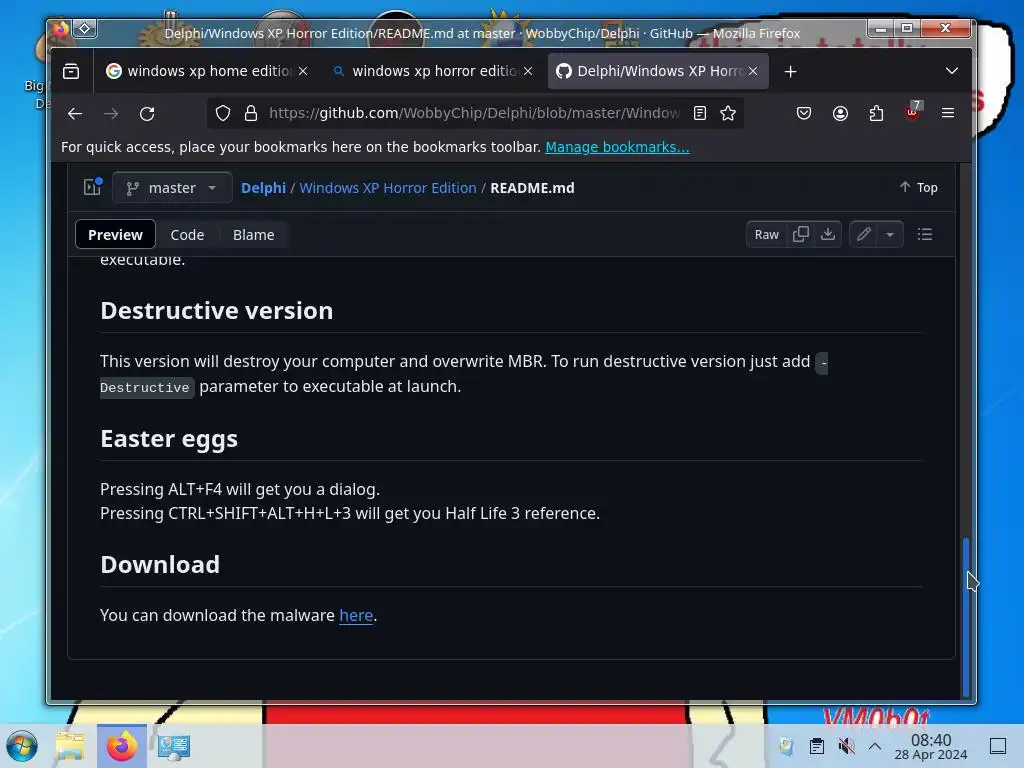The image size is (1024, 768).
Task: Open a new browser tab
Action: pyautogui.click(x=790, y=71)
